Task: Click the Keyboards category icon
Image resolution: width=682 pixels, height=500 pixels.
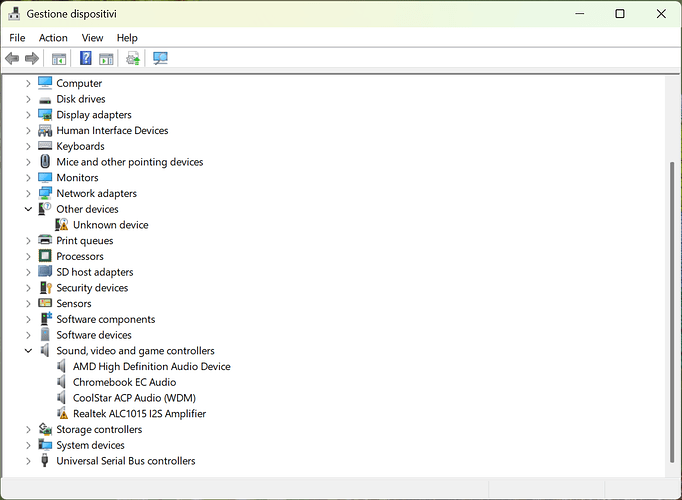Action: pyautogui.click(x=45, y=146)
